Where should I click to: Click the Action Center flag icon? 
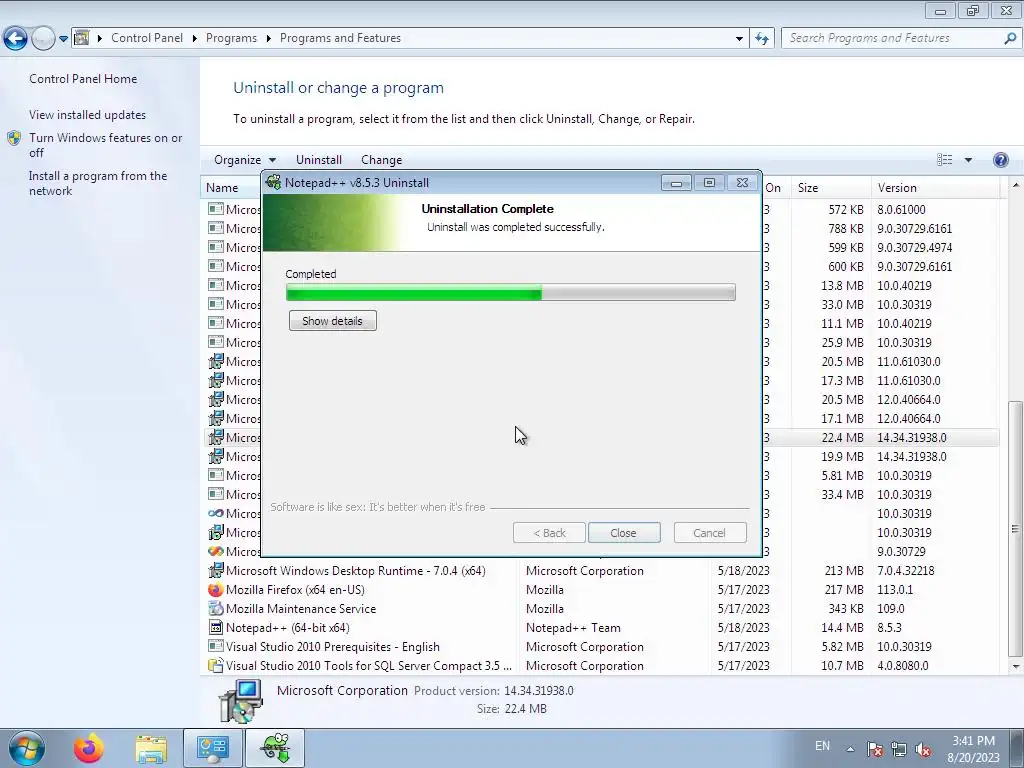coord(874,749)
